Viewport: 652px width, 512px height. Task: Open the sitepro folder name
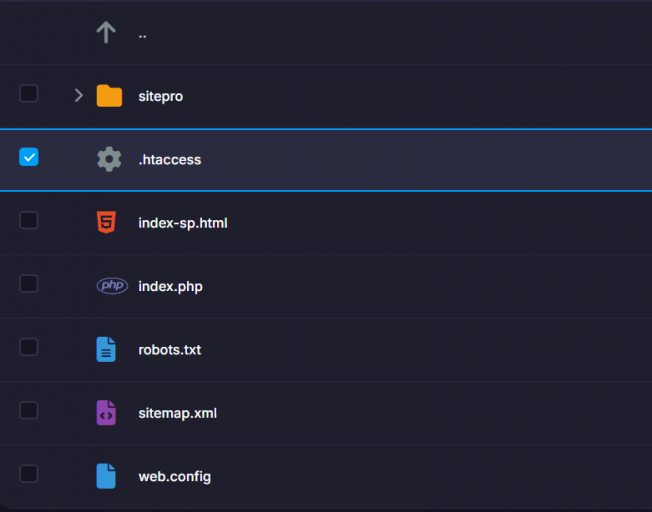point(160,97)
